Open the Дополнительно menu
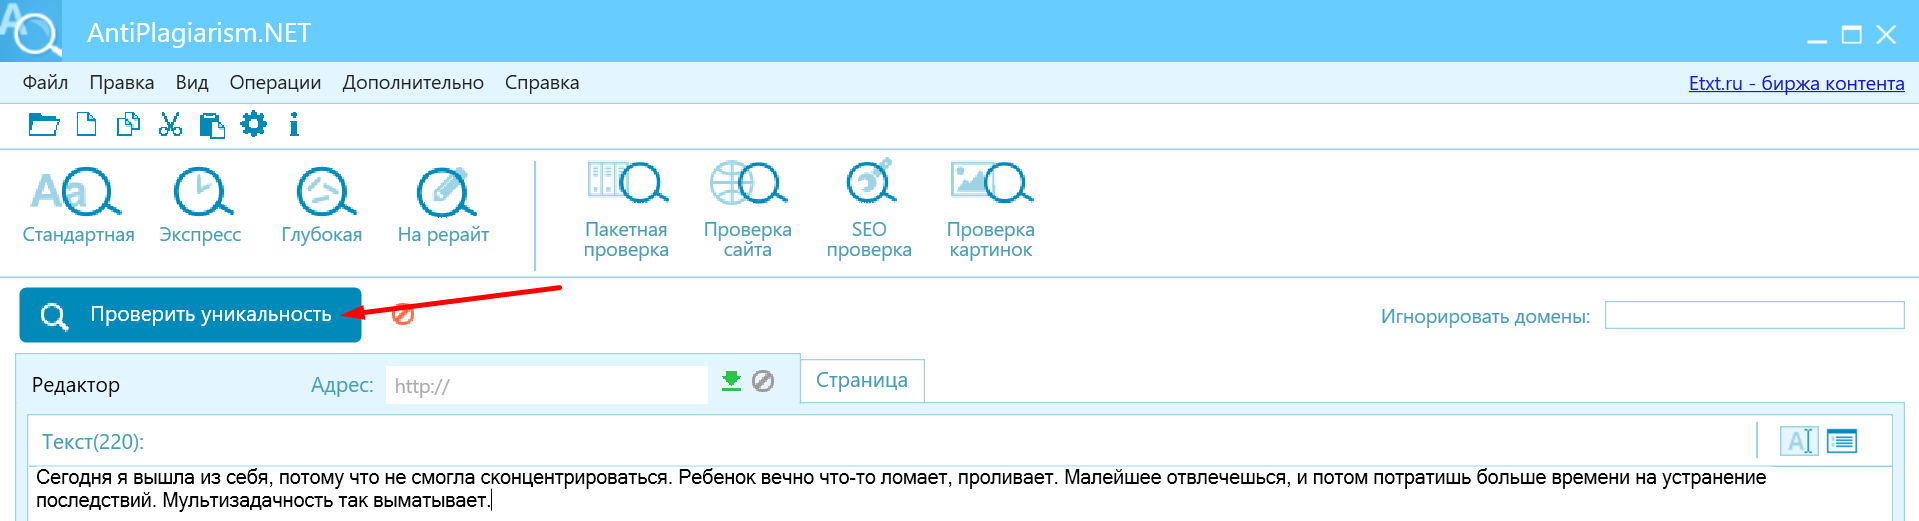 (x=413, y=83)
